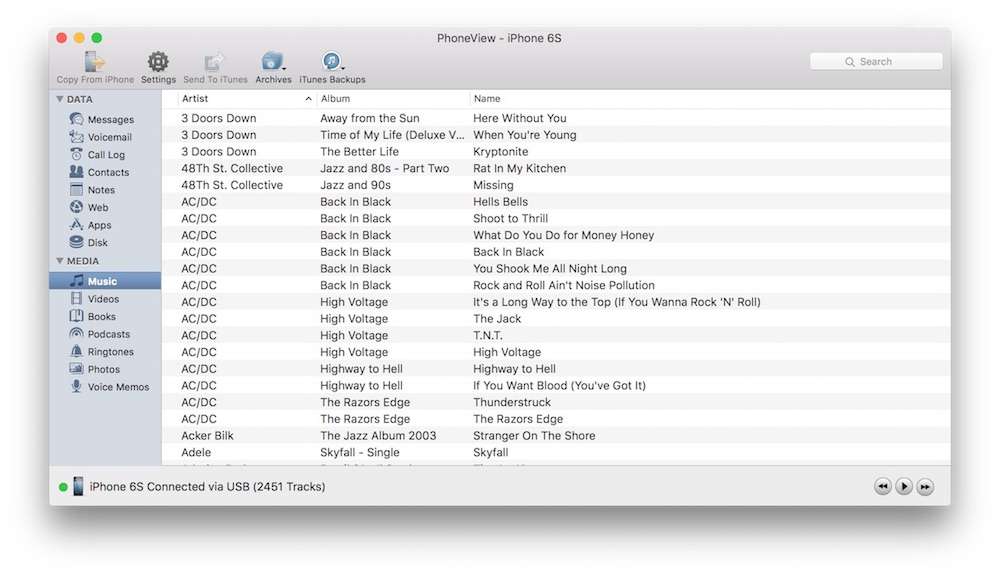Click the fast-forward playback button
The width and height of the screenshot is (1000, 576).
[x=925, y=487]
